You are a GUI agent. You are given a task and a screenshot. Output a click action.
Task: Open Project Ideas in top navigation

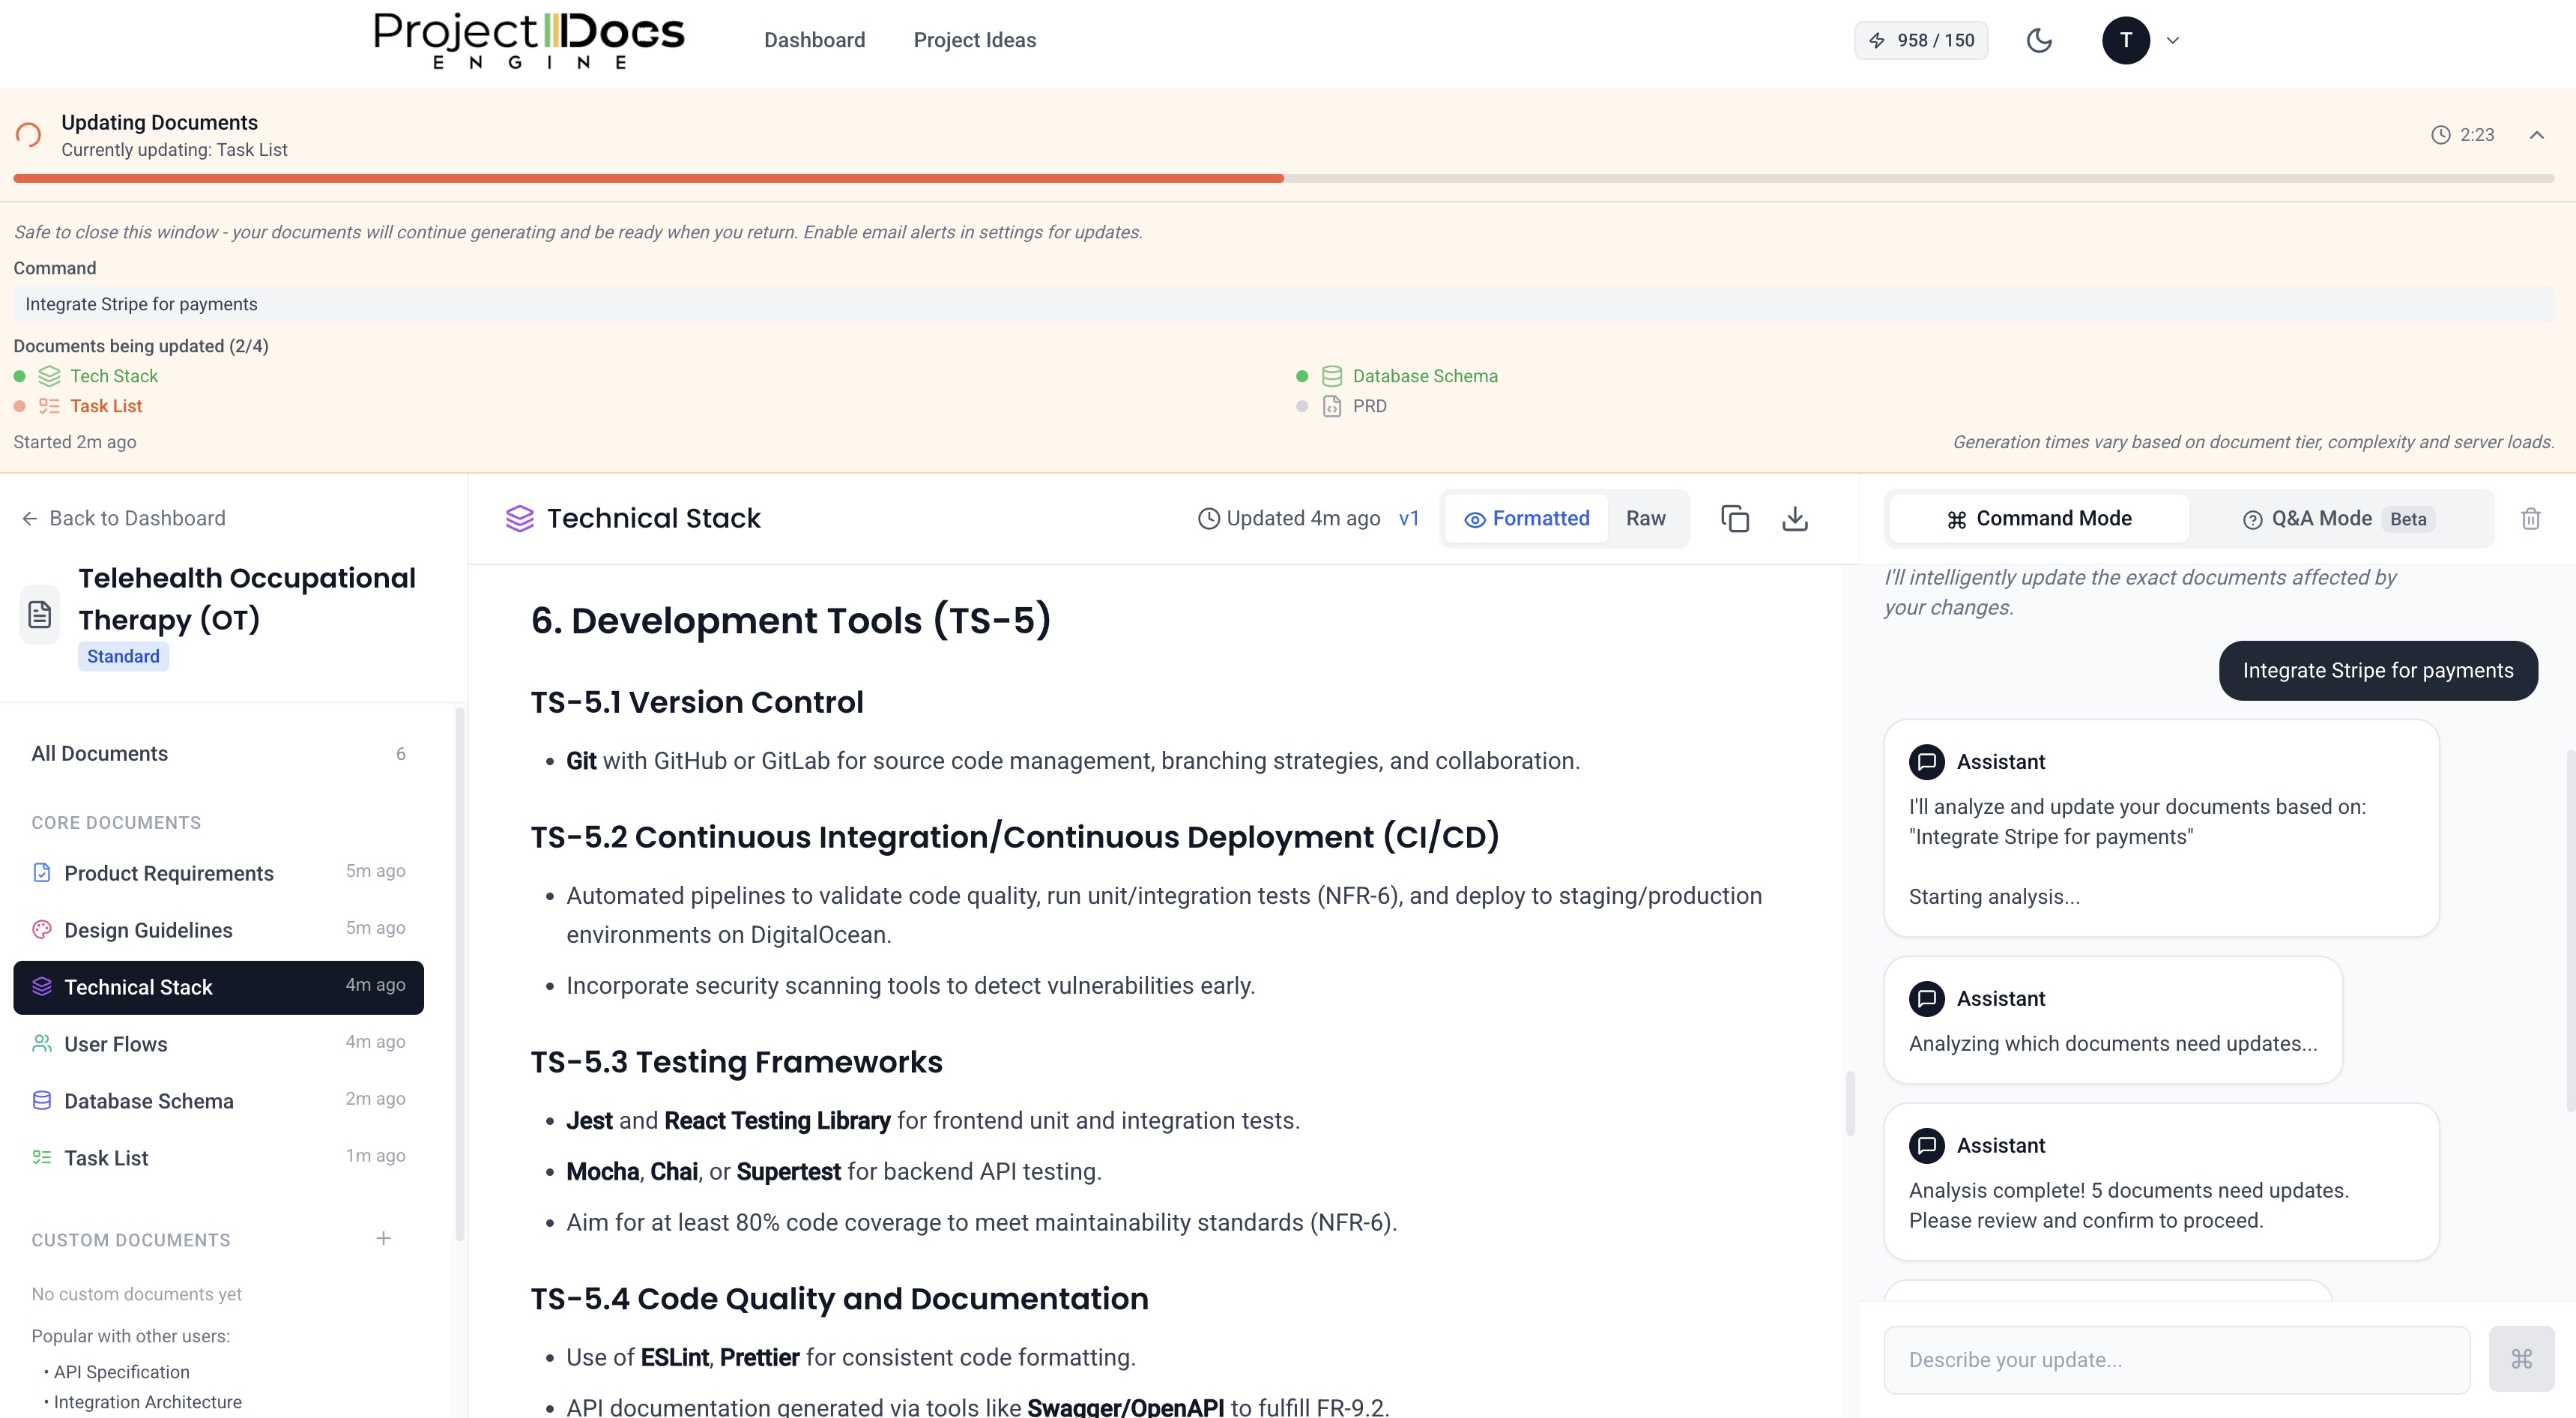point(974,40)
